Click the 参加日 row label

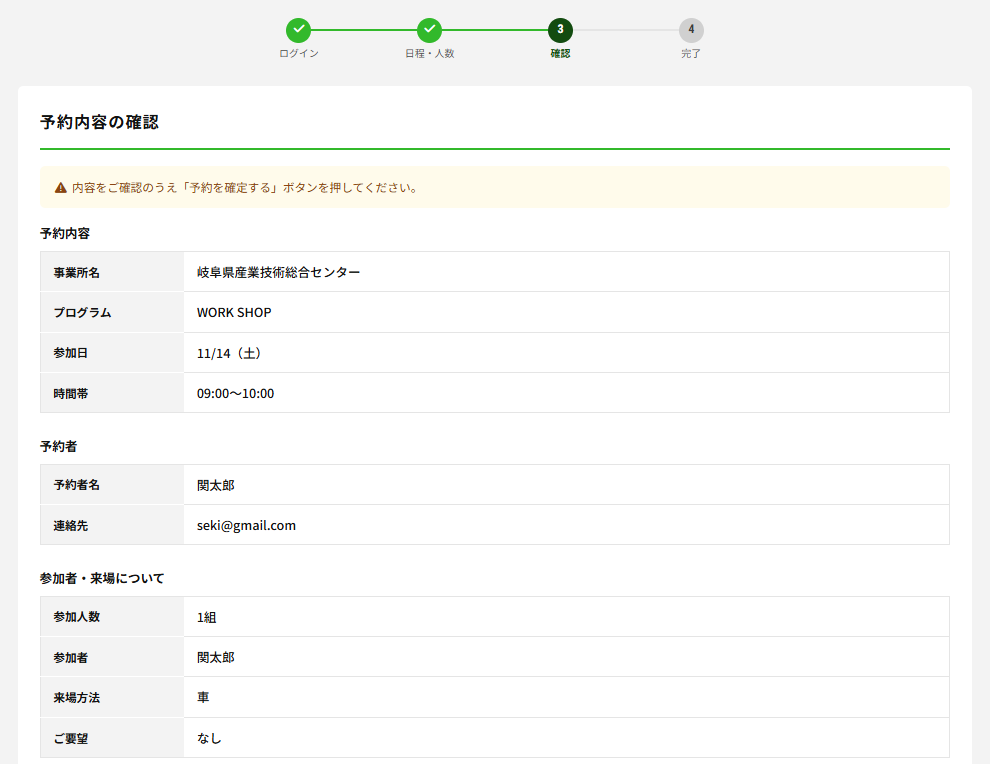coord(71,353)
